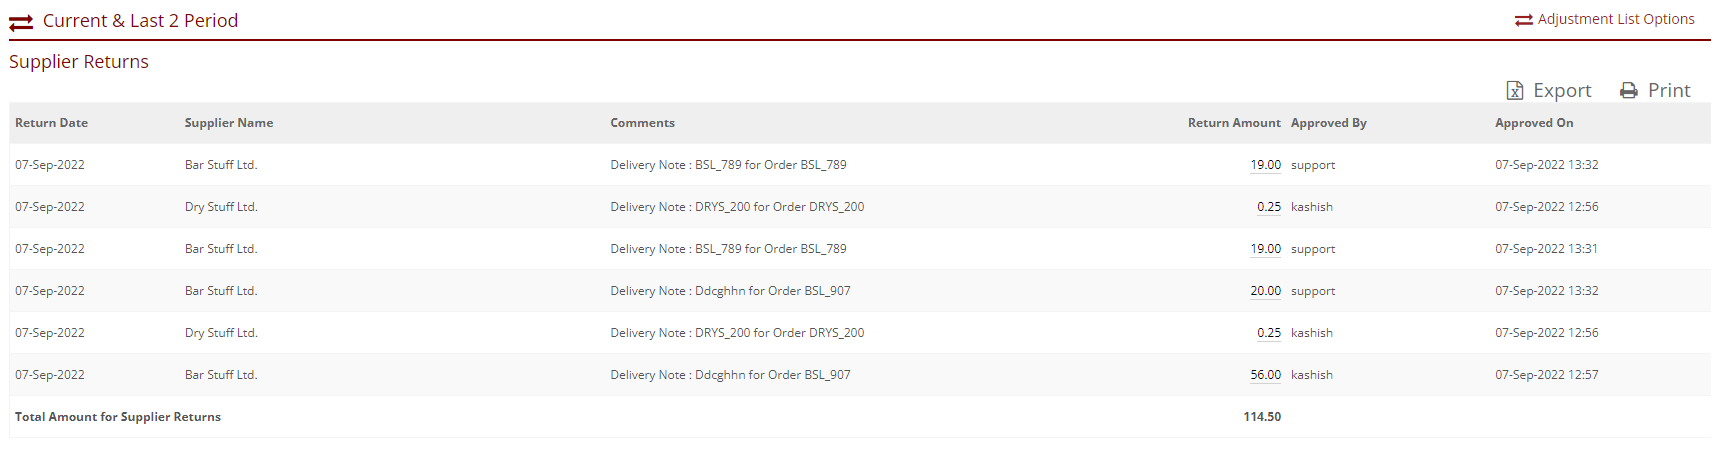Open the 56.00 return amount link
Image resolution: width=1717 pixels, height=457 pixels.
pos(1265,375)
